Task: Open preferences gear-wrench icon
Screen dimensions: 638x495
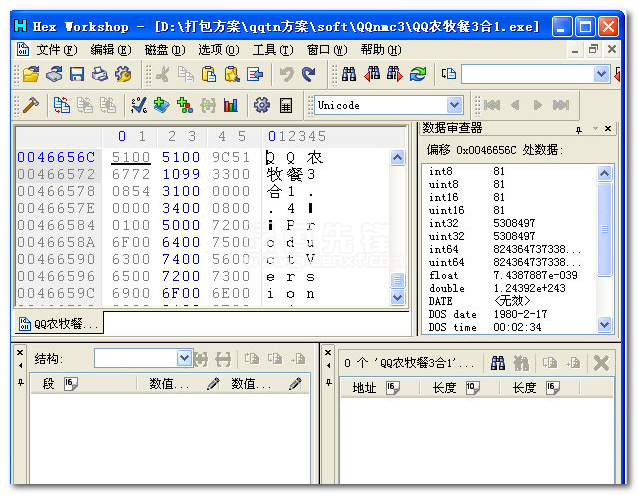Action: 123,74
